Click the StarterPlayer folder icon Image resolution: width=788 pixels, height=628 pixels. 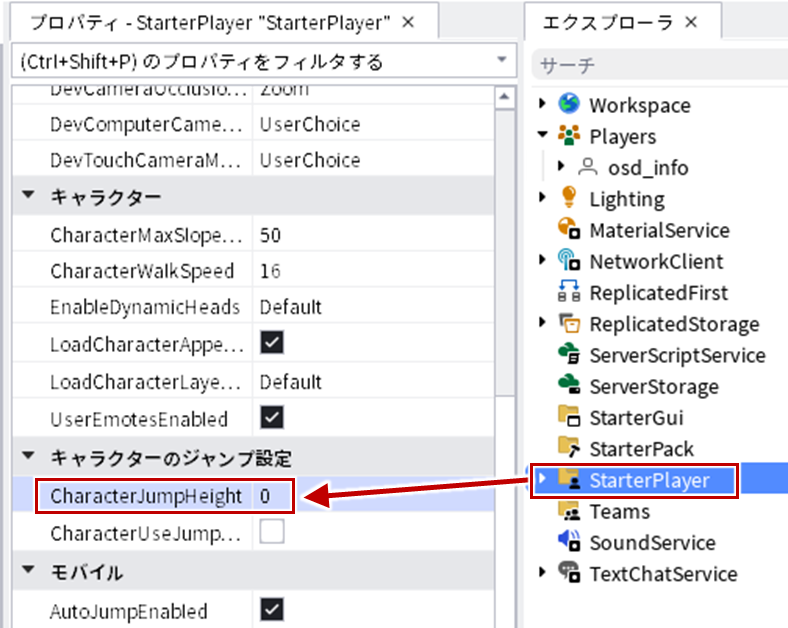[569, 479]
